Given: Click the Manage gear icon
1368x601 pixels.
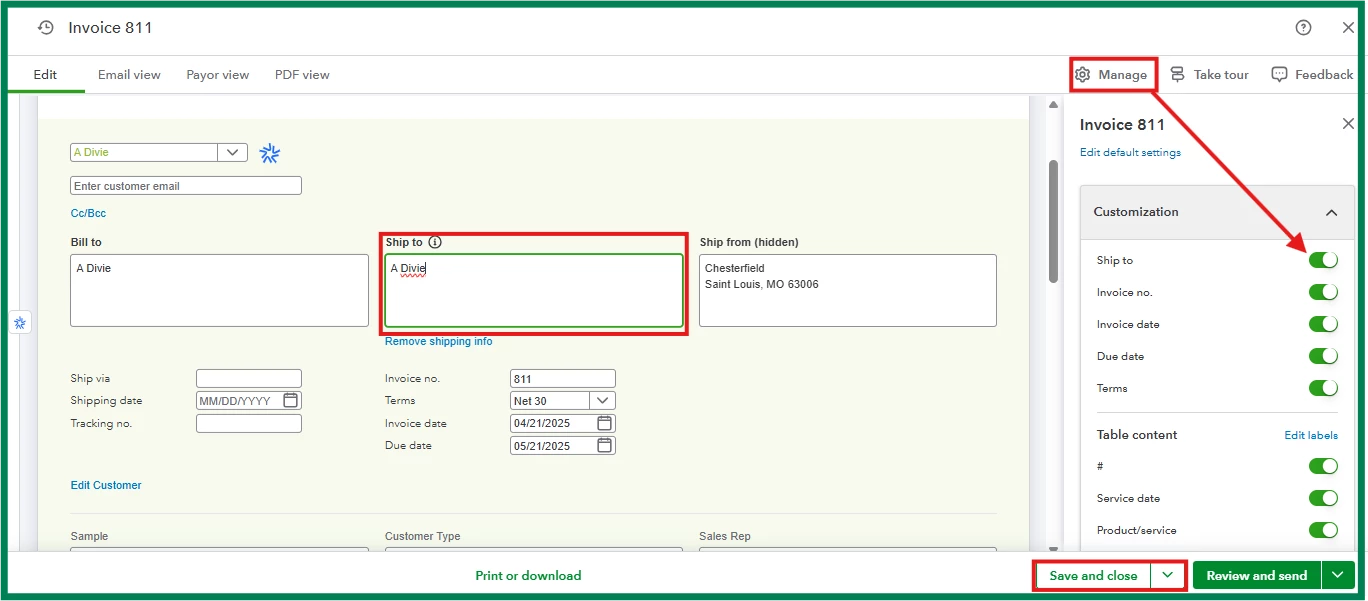Looking at the screenshot, I should [1082, 75].
